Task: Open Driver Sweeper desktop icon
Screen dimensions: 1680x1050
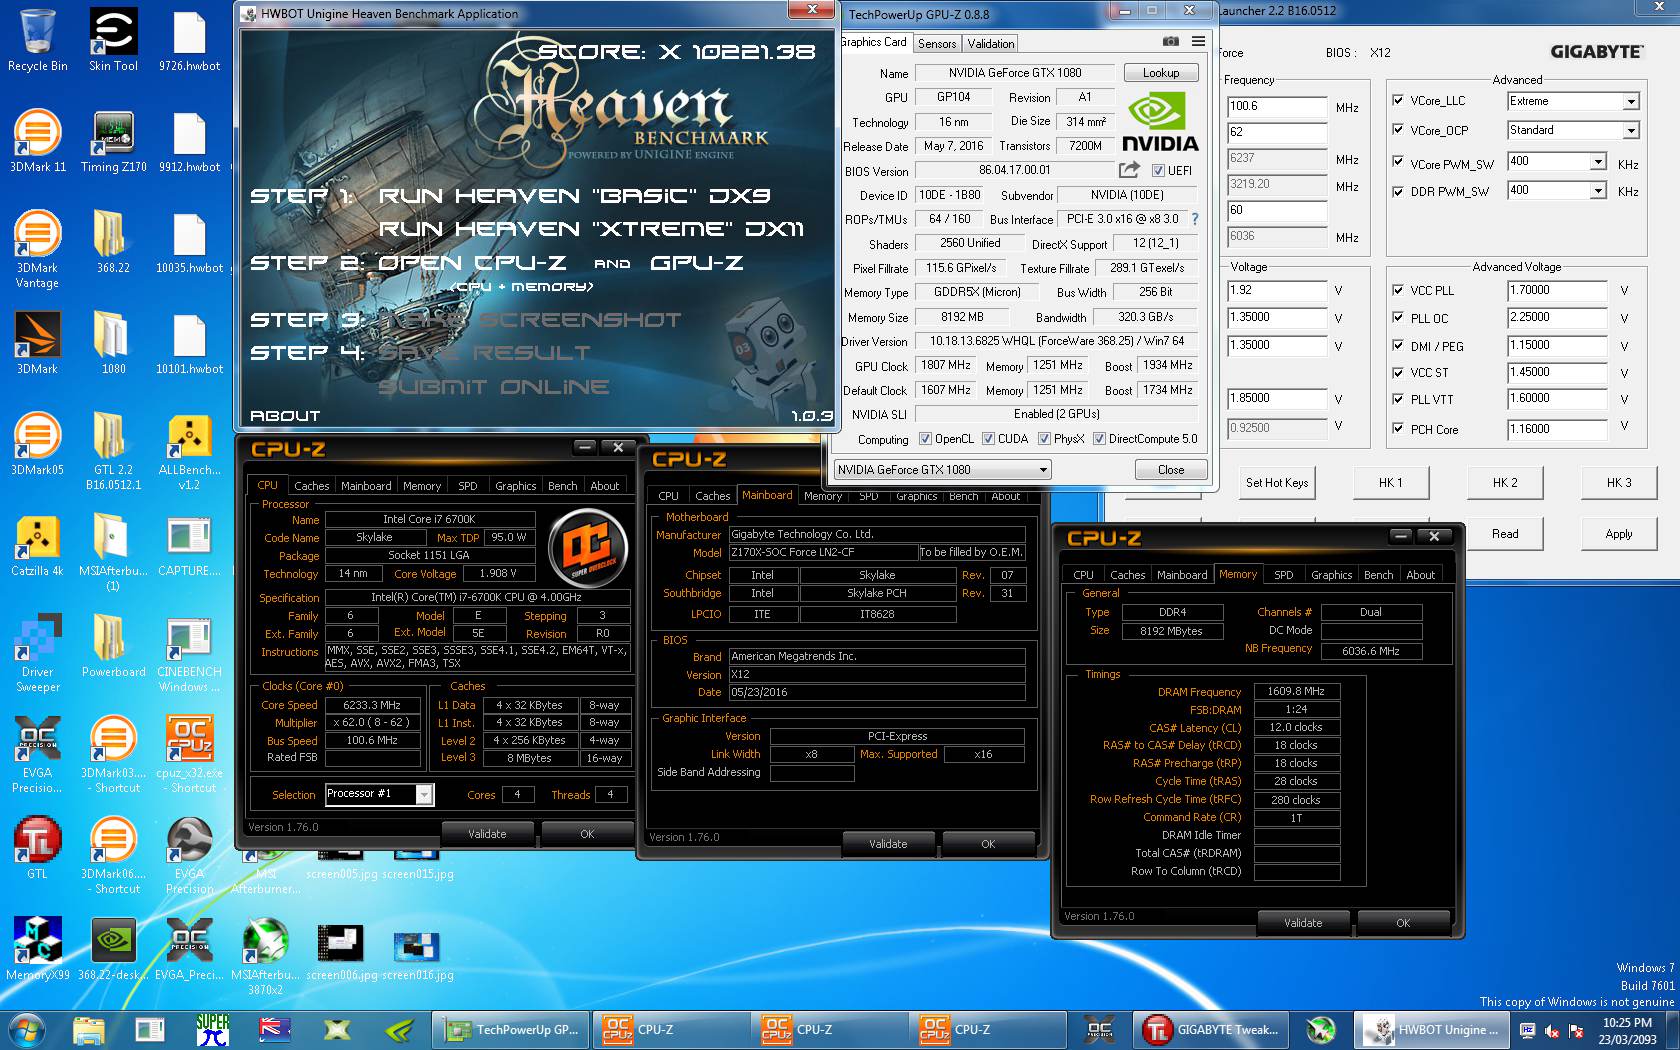Action: (x=37, y=653)
